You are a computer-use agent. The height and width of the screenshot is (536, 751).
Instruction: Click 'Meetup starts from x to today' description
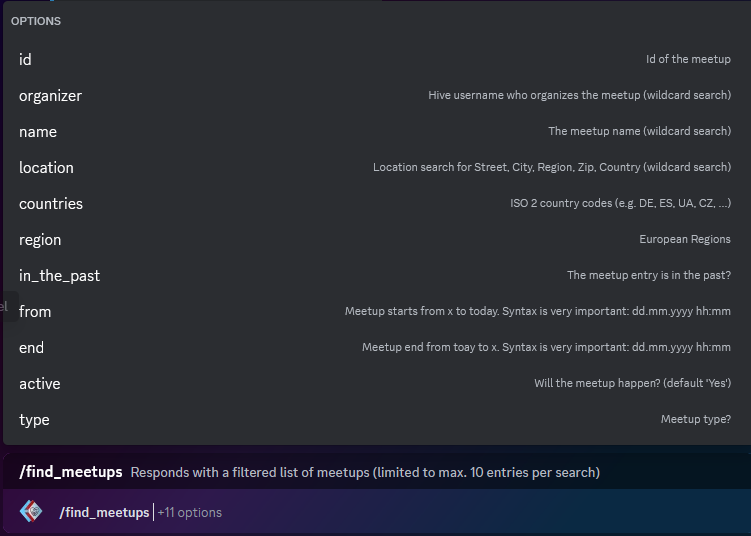tap(538, 311)
